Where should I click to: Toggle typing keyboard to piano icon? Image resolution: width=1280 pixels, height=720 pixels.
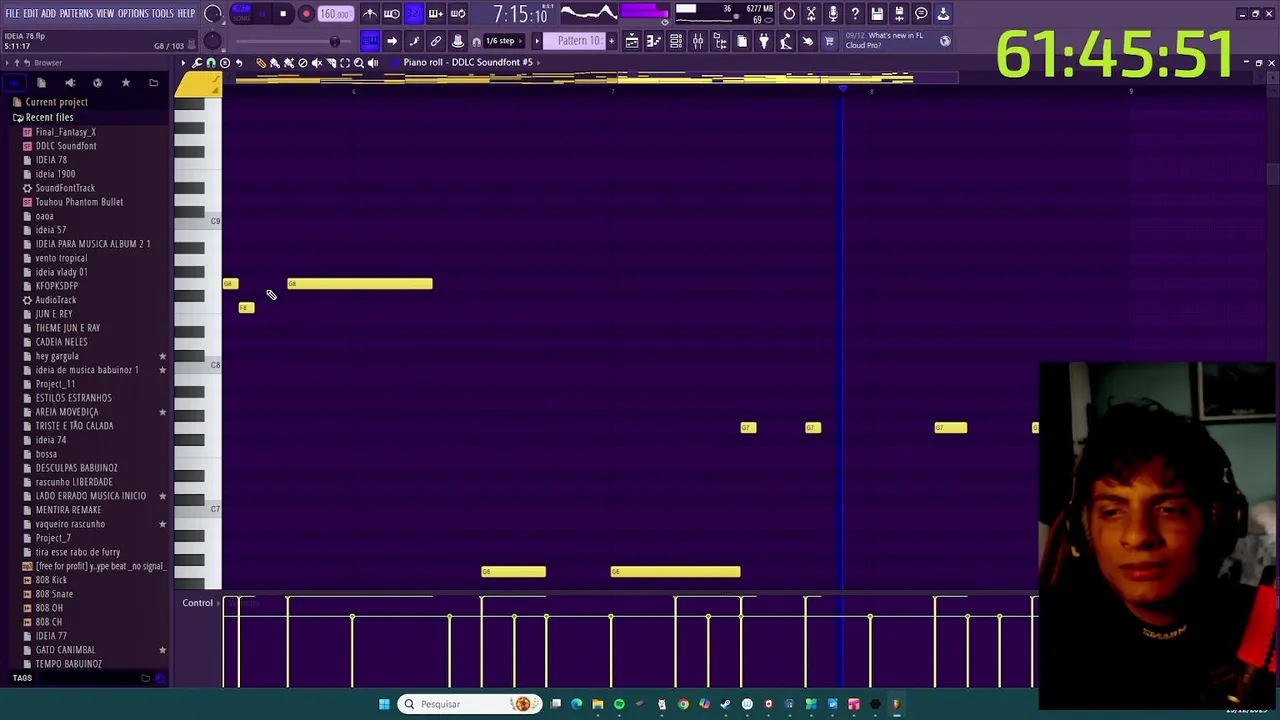point(370,41)
